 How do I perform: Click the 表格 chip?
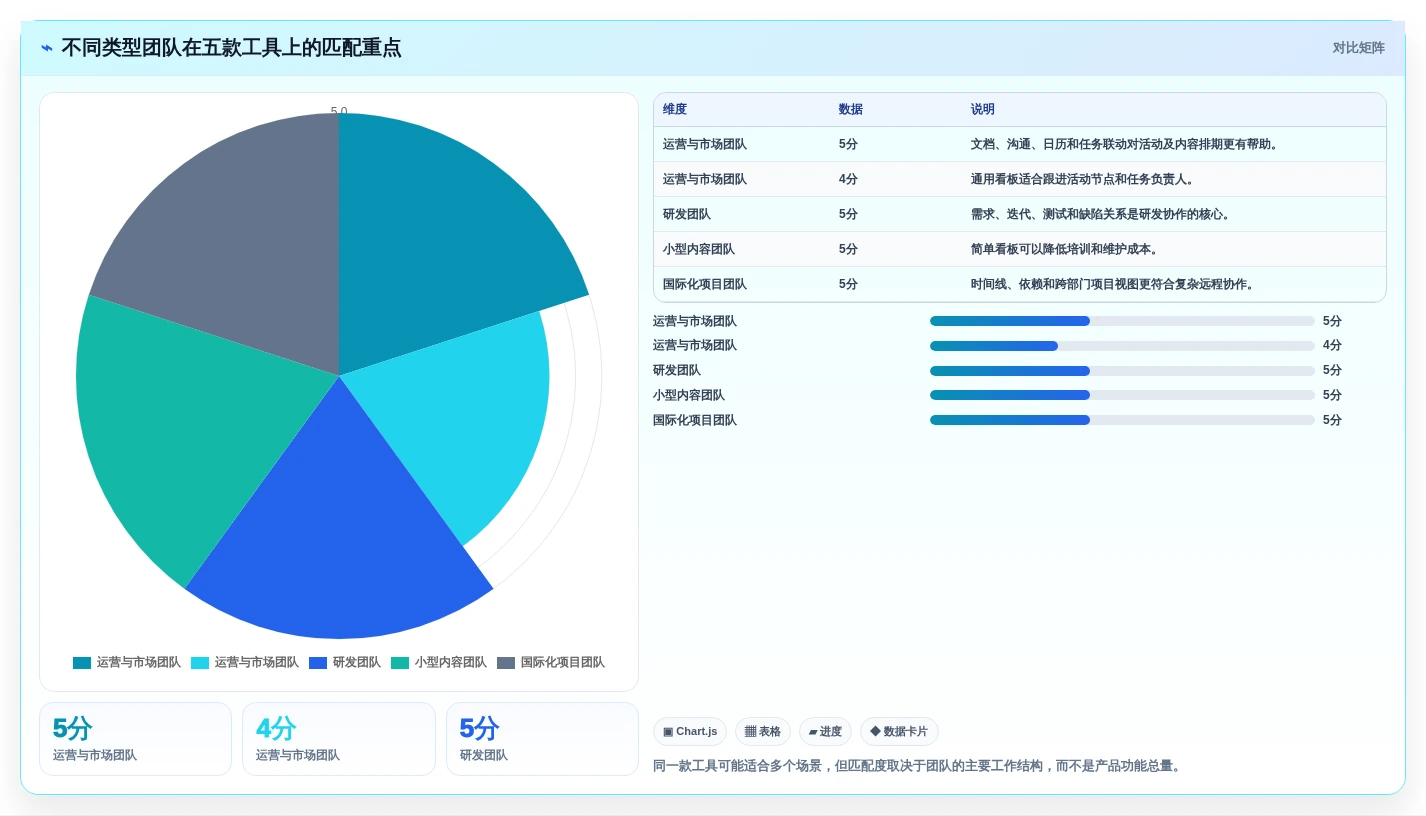tap(763, 732)
